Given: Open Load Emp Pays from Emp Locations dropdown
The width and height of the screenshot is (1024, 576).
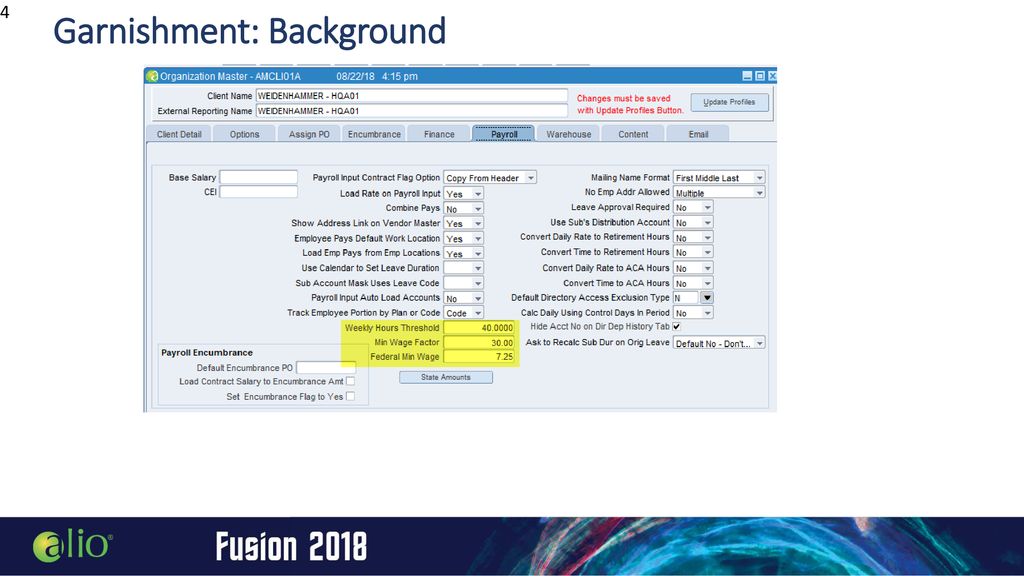Looking at the screenshot, I should point(464,253).
